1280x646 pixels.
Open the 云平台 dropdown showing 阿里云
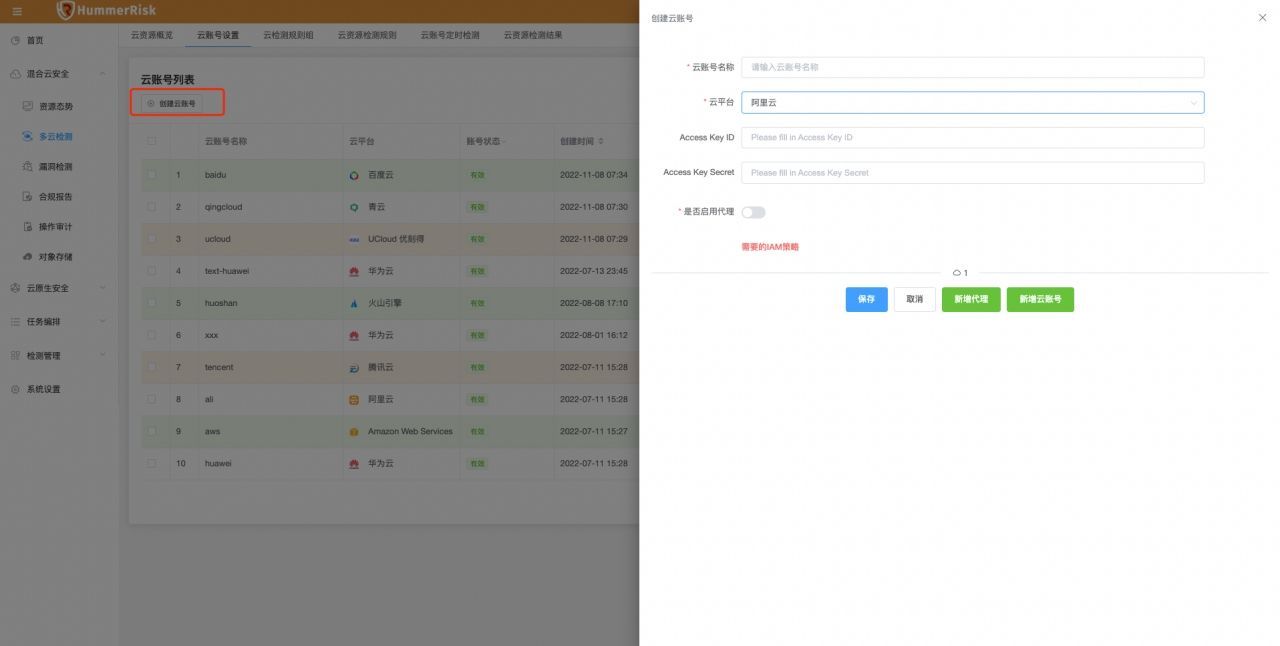pos(972,102)
